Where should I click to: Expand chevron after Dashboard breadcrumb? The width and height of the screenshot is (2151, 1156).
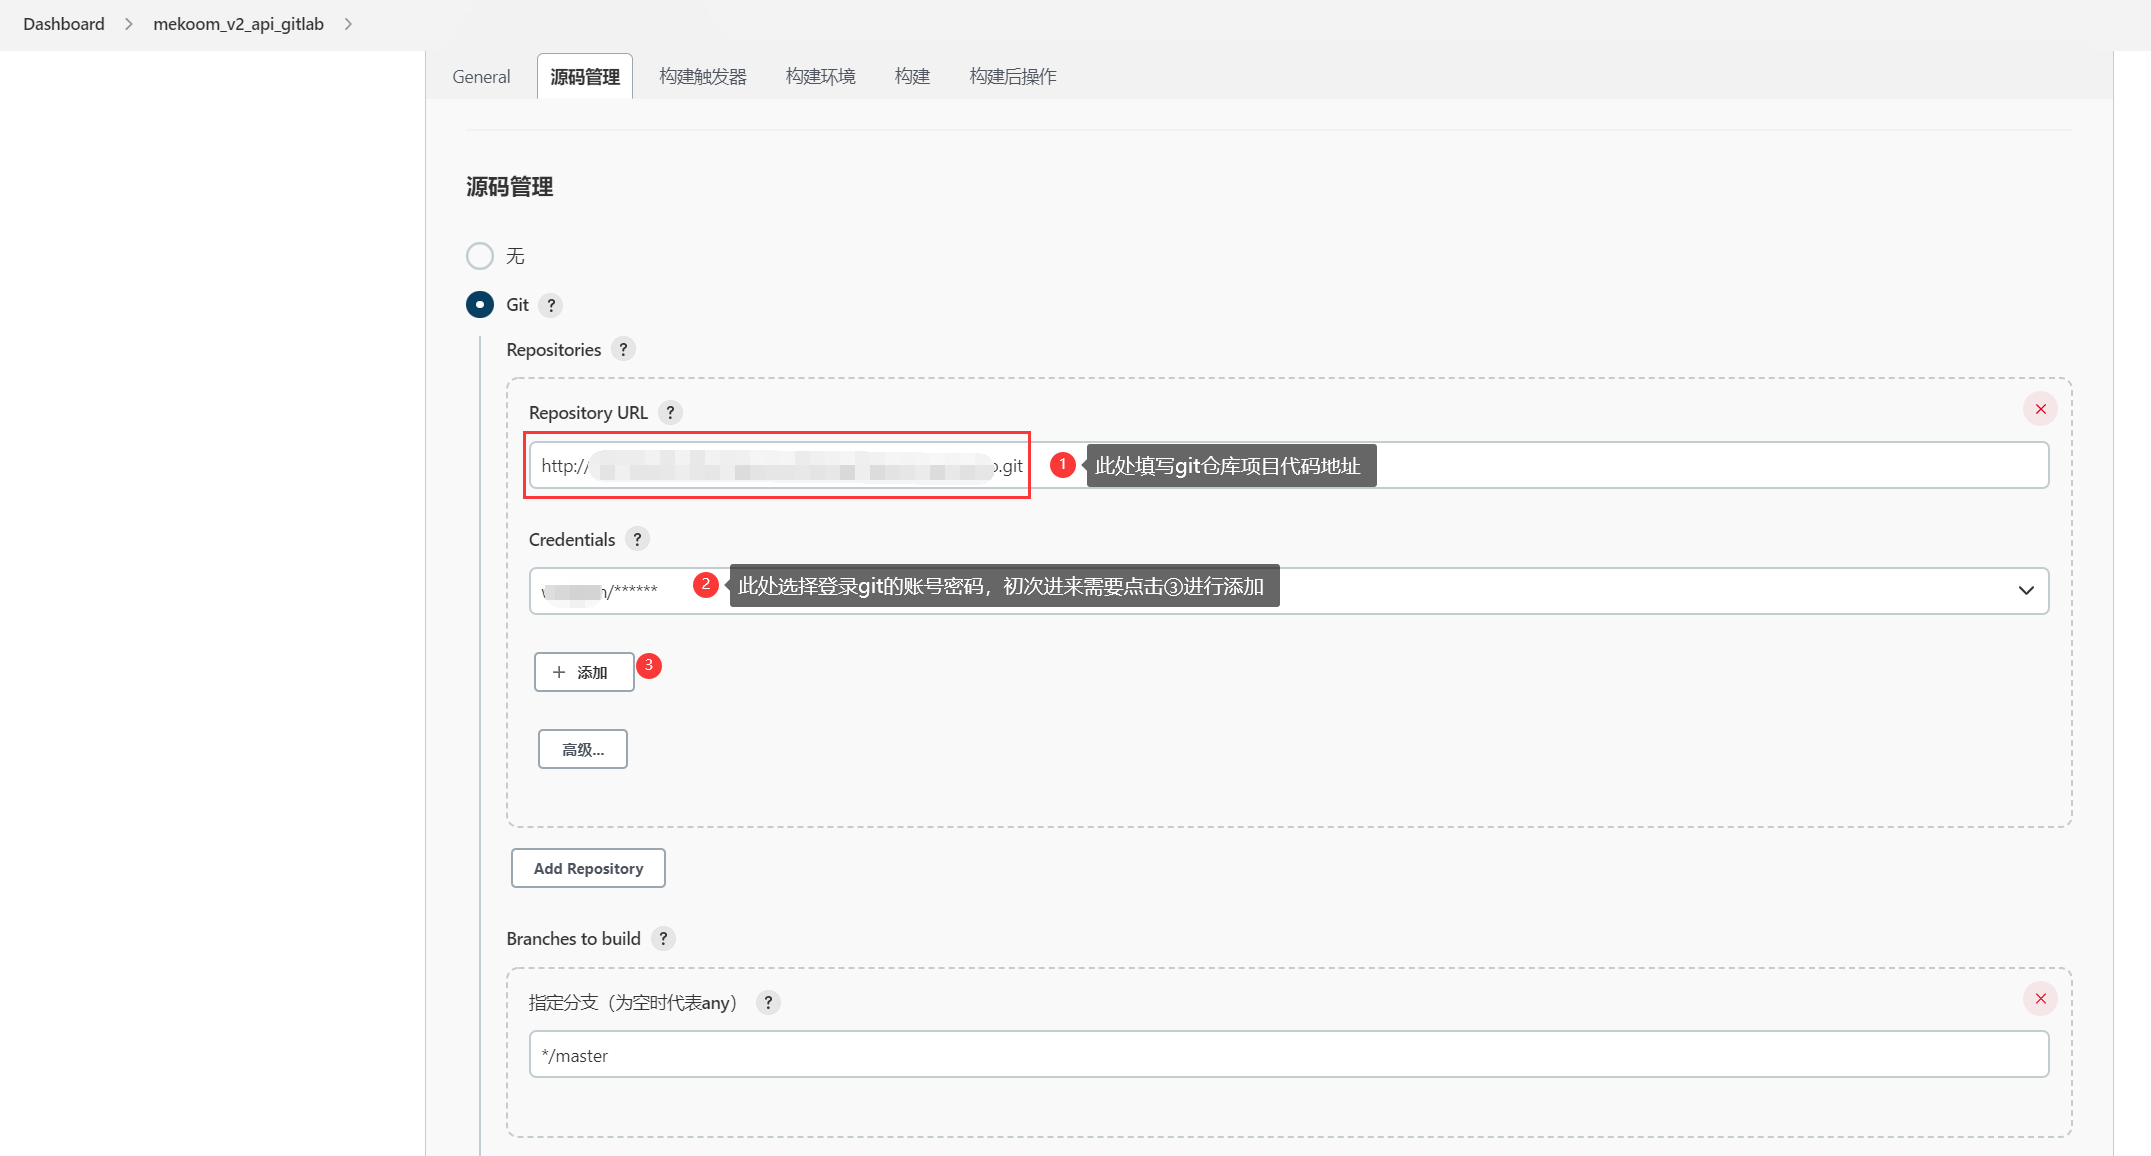point(128,24)
